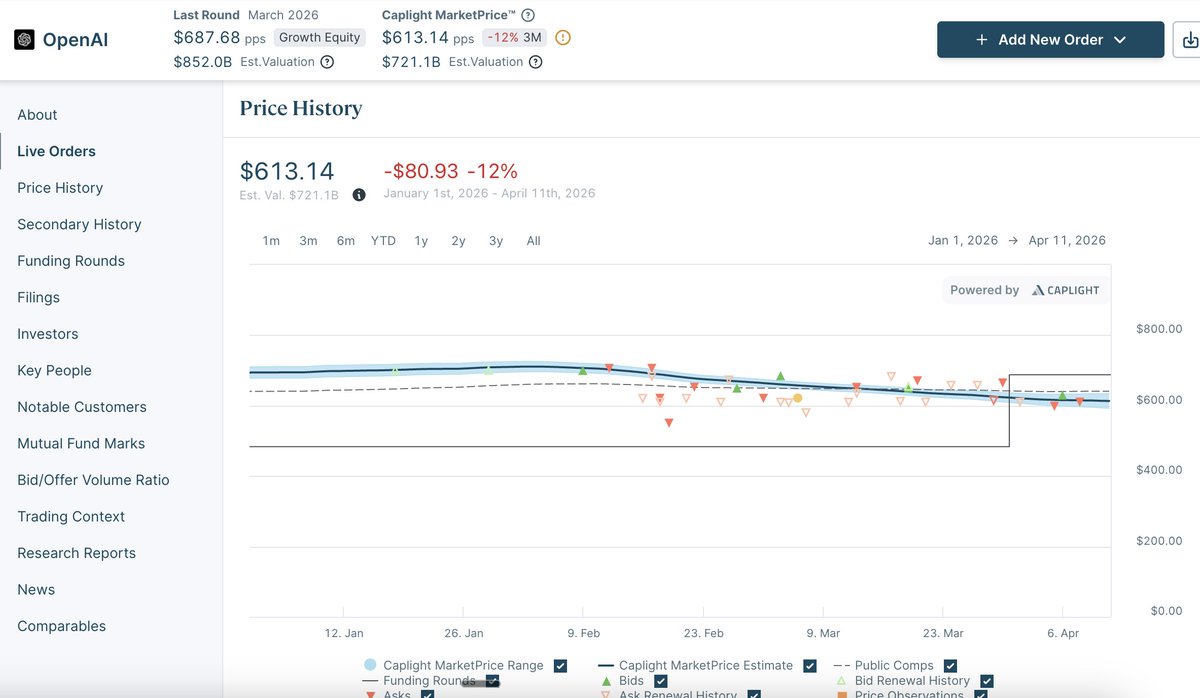Screen dimensions: 1200x698
Task: Click the info icon beside Est. Val. $721.1B
Action: click(x=359, y=195)
